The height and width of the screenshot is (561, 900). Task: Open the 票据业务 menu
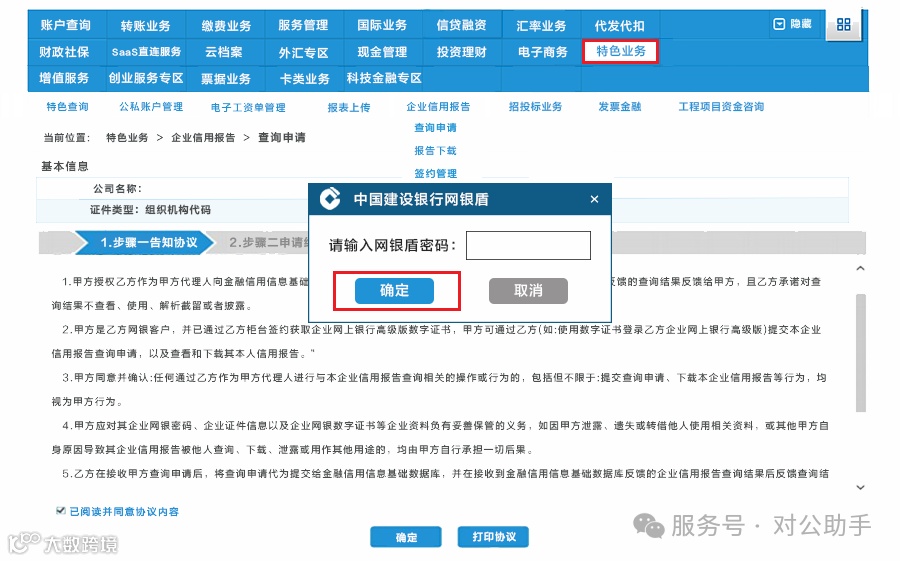pos(226,79)
